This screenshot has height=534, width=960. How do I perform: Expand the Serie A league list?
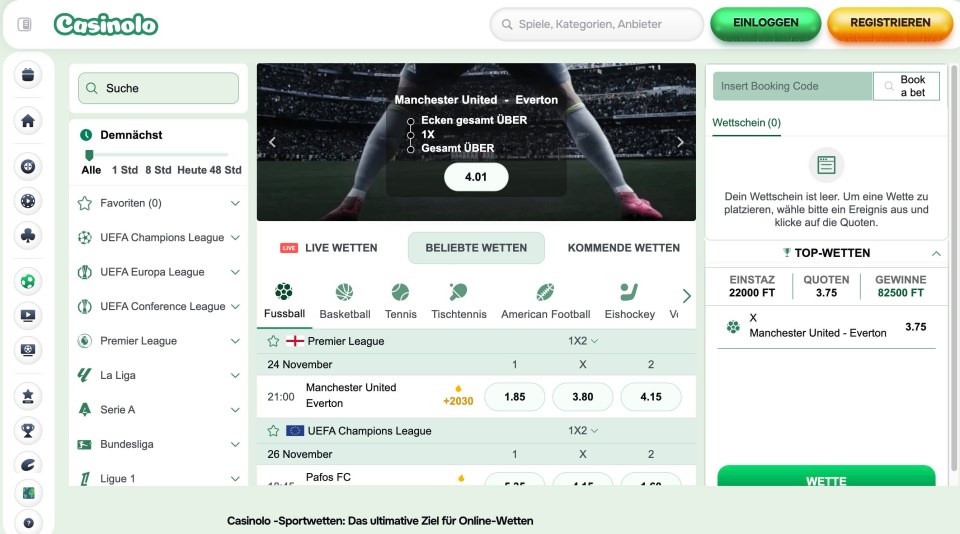(235, 410)
